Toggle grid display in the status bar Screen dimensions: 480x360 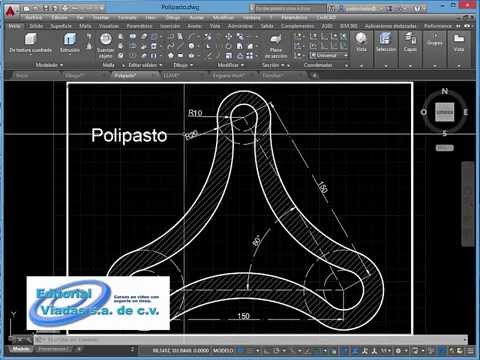pyautogui.click(x=241, y=350)
